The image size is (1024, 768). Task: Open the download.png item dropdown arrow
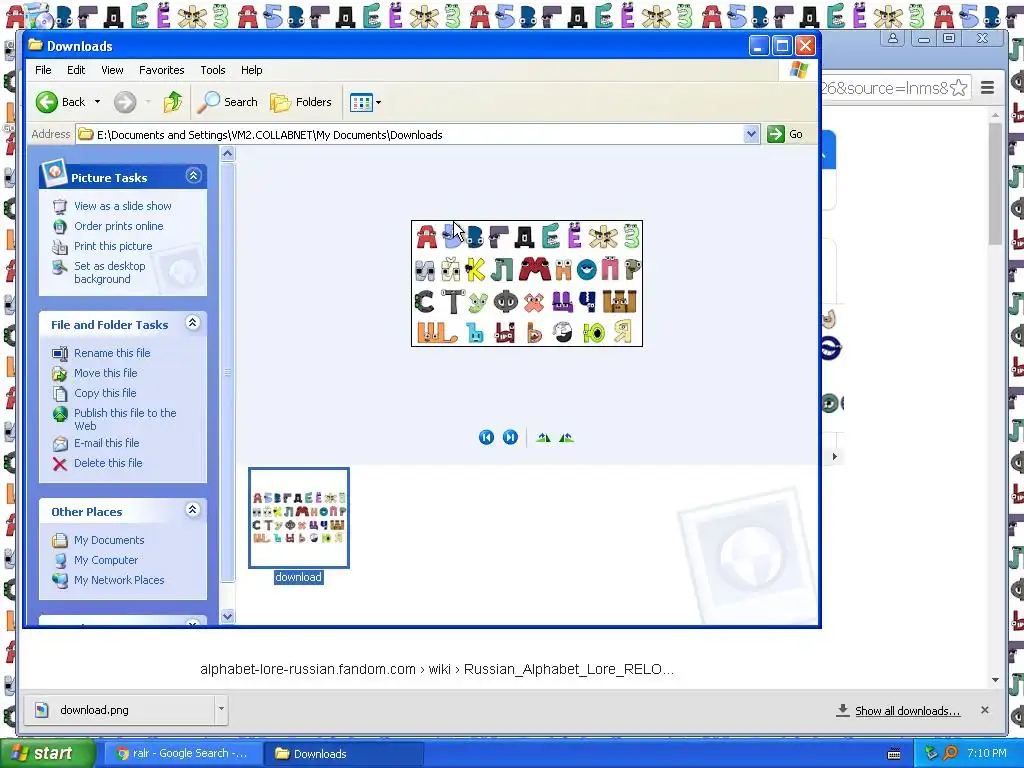coord(221,709)
